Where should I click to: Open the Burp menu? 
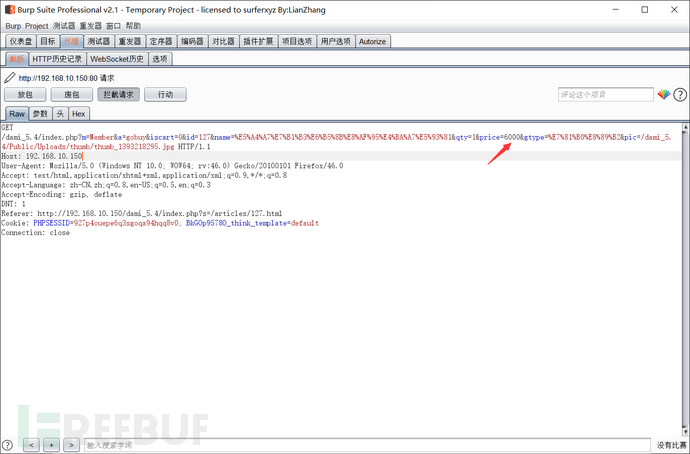[13, 26]
